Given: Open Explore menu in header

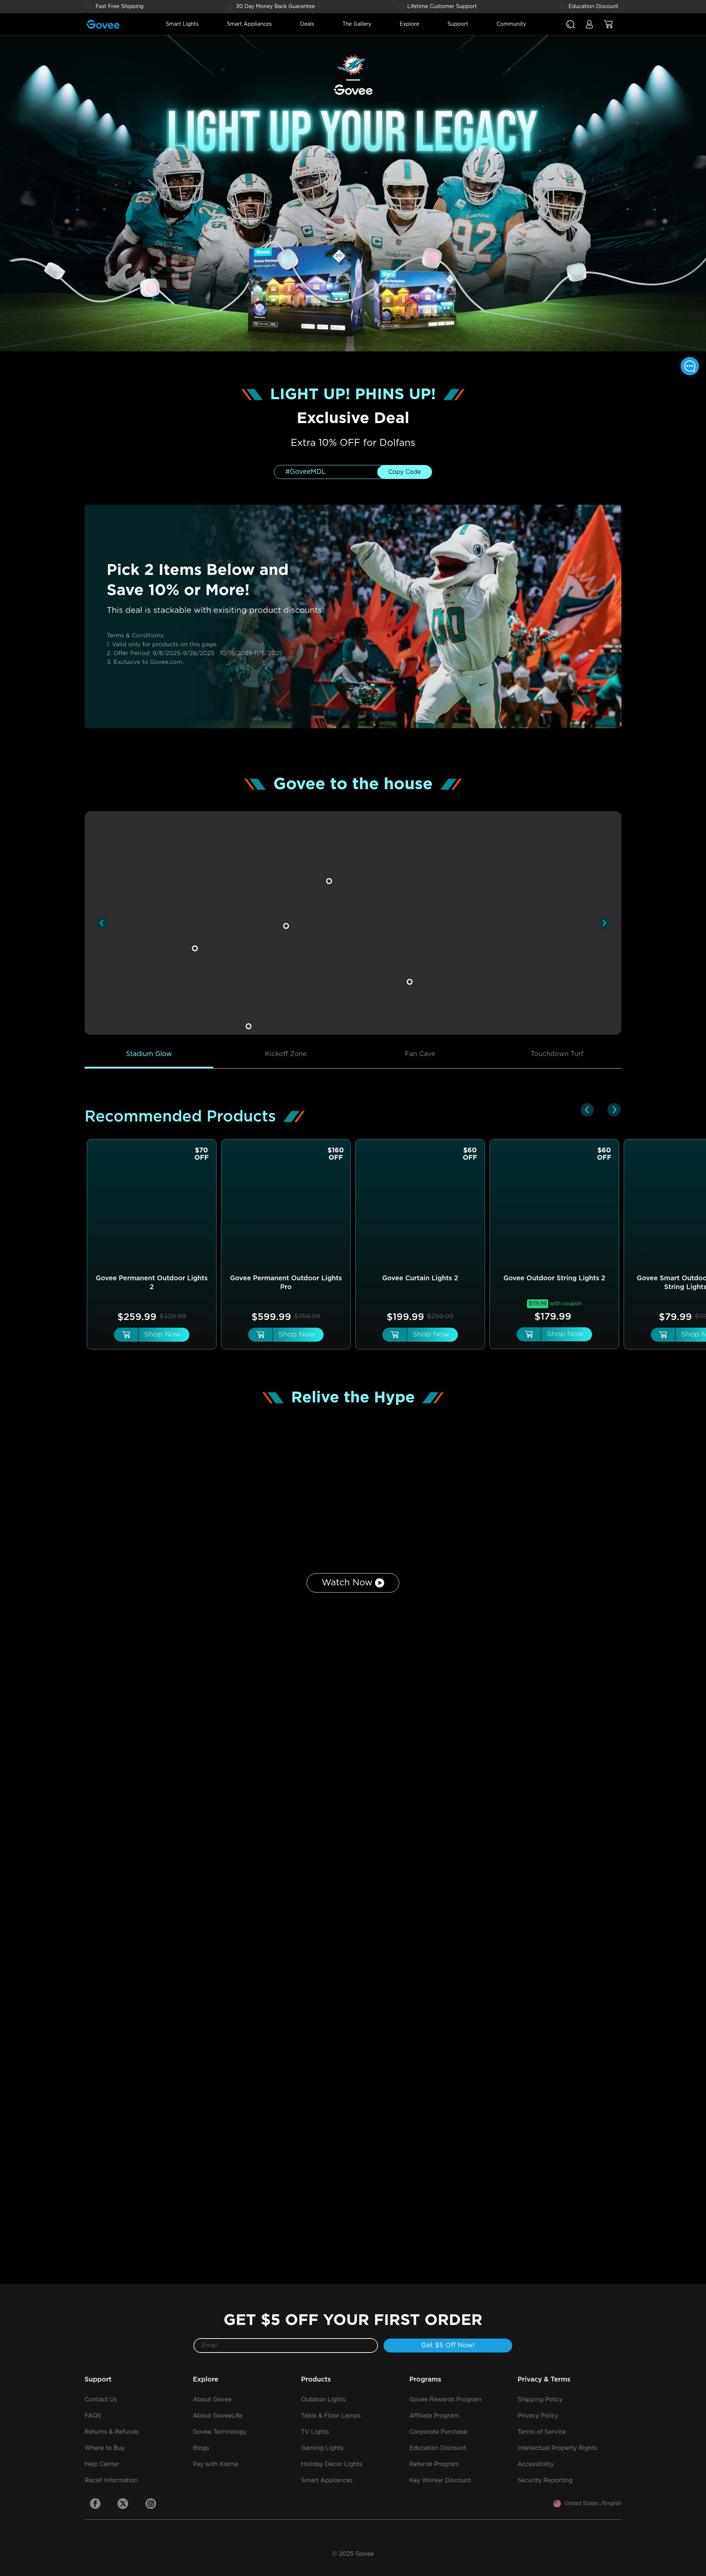Looking at the screenshot, I should [x=409, y=24].
